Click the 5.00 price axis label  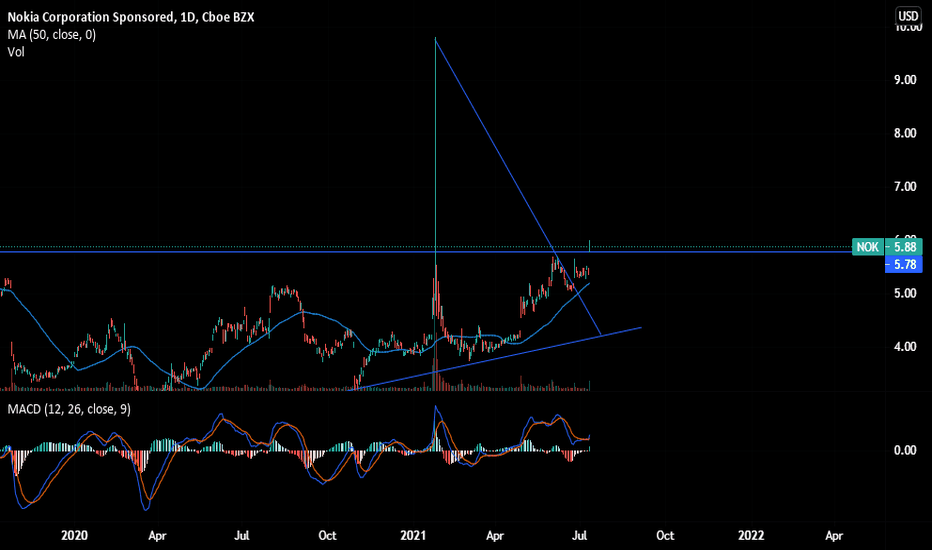coord(905,293)
